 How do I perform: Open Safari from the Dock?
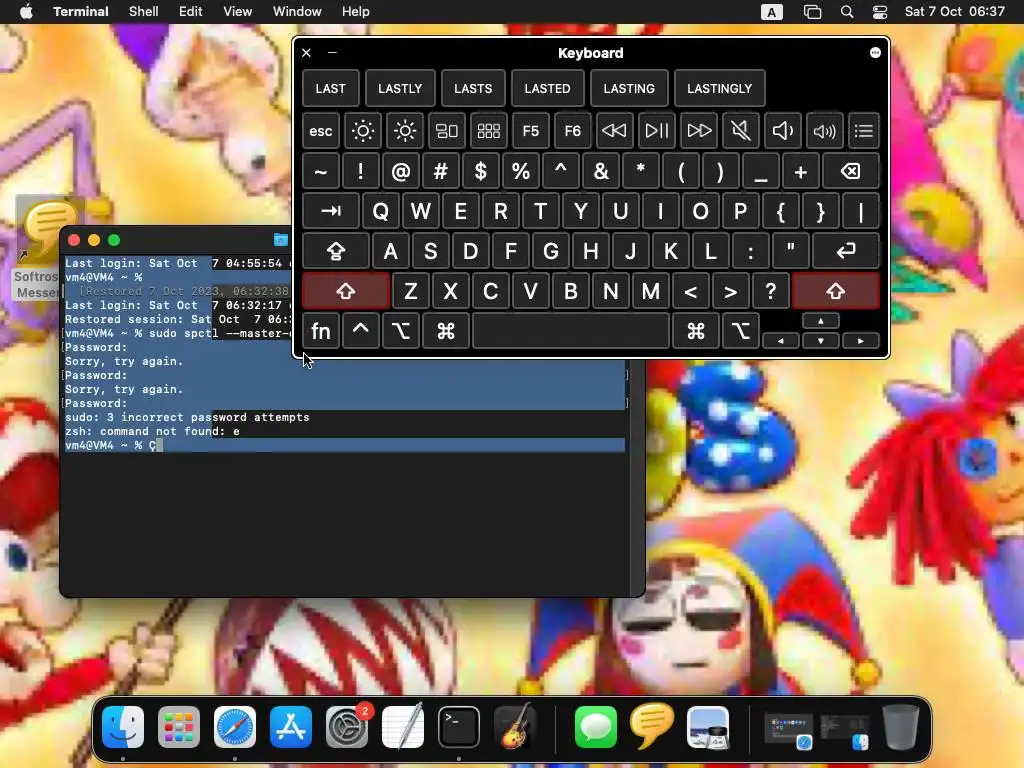pos(235,727)
